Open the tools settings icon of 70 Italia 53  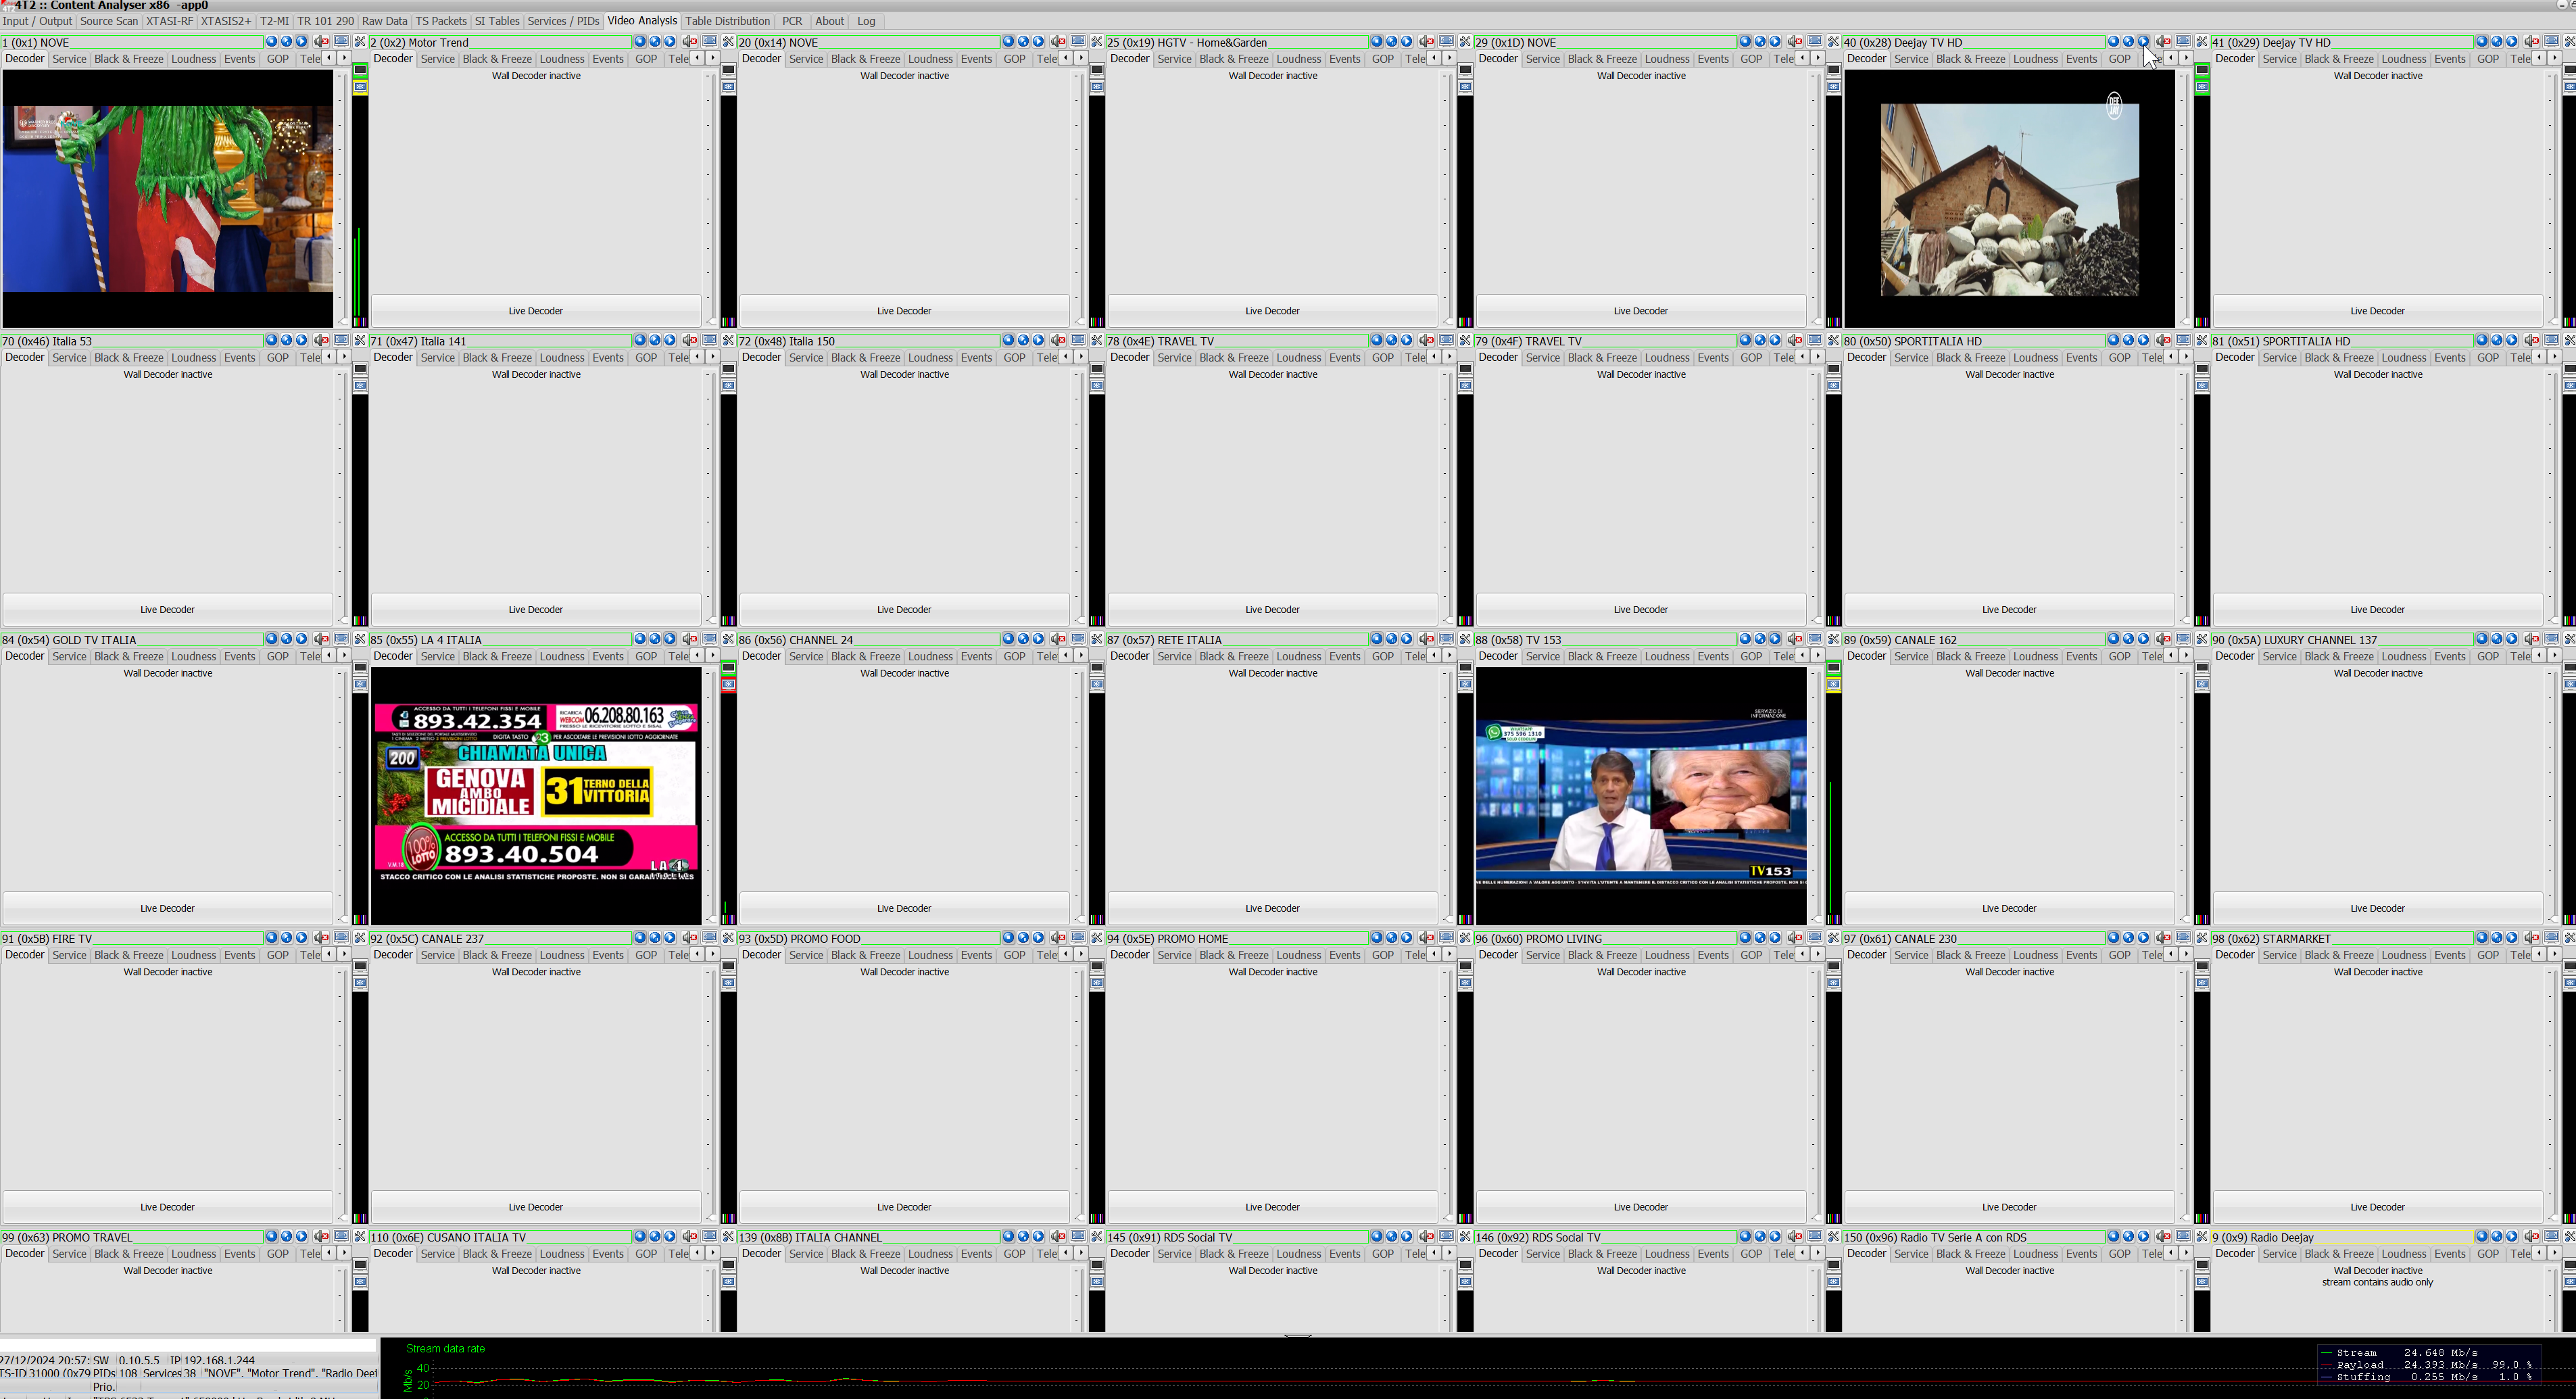point(360,341)
